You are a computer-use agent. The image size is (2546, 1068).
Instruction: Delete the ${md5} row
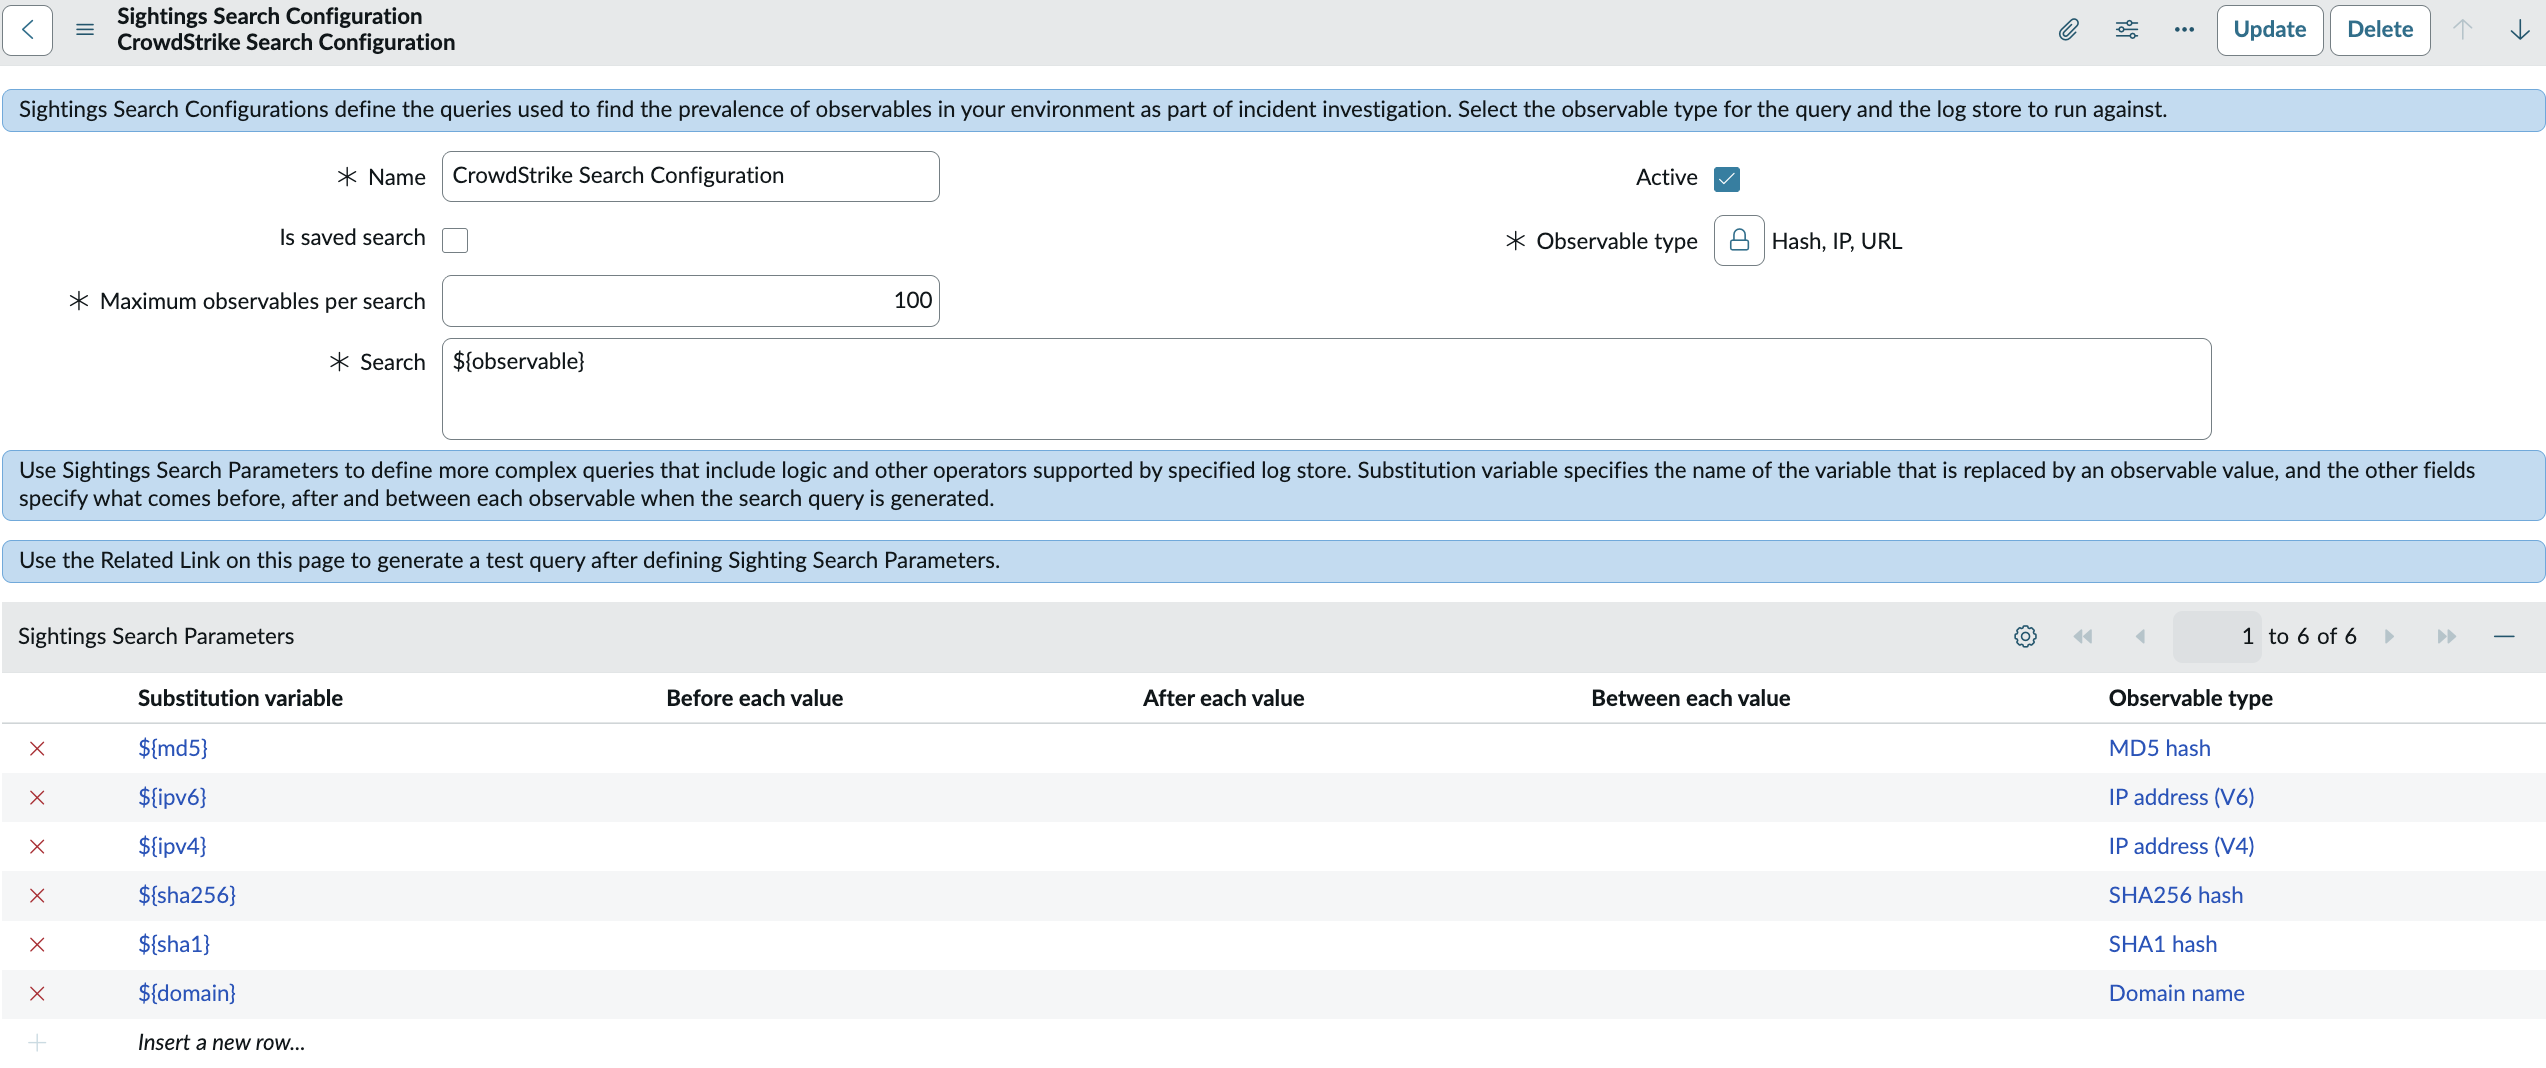point(37,749)
